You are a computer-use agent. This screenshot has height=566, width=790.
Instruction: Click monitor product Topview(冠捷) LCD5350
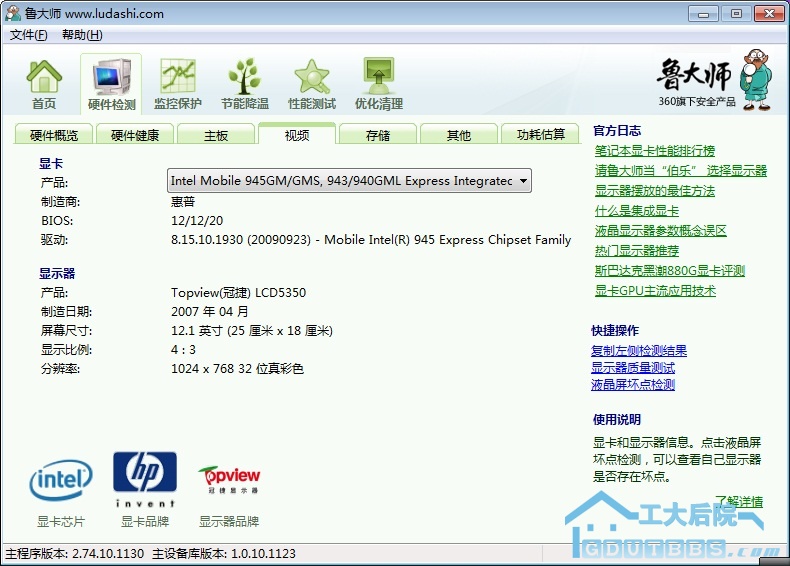(238, 292)
